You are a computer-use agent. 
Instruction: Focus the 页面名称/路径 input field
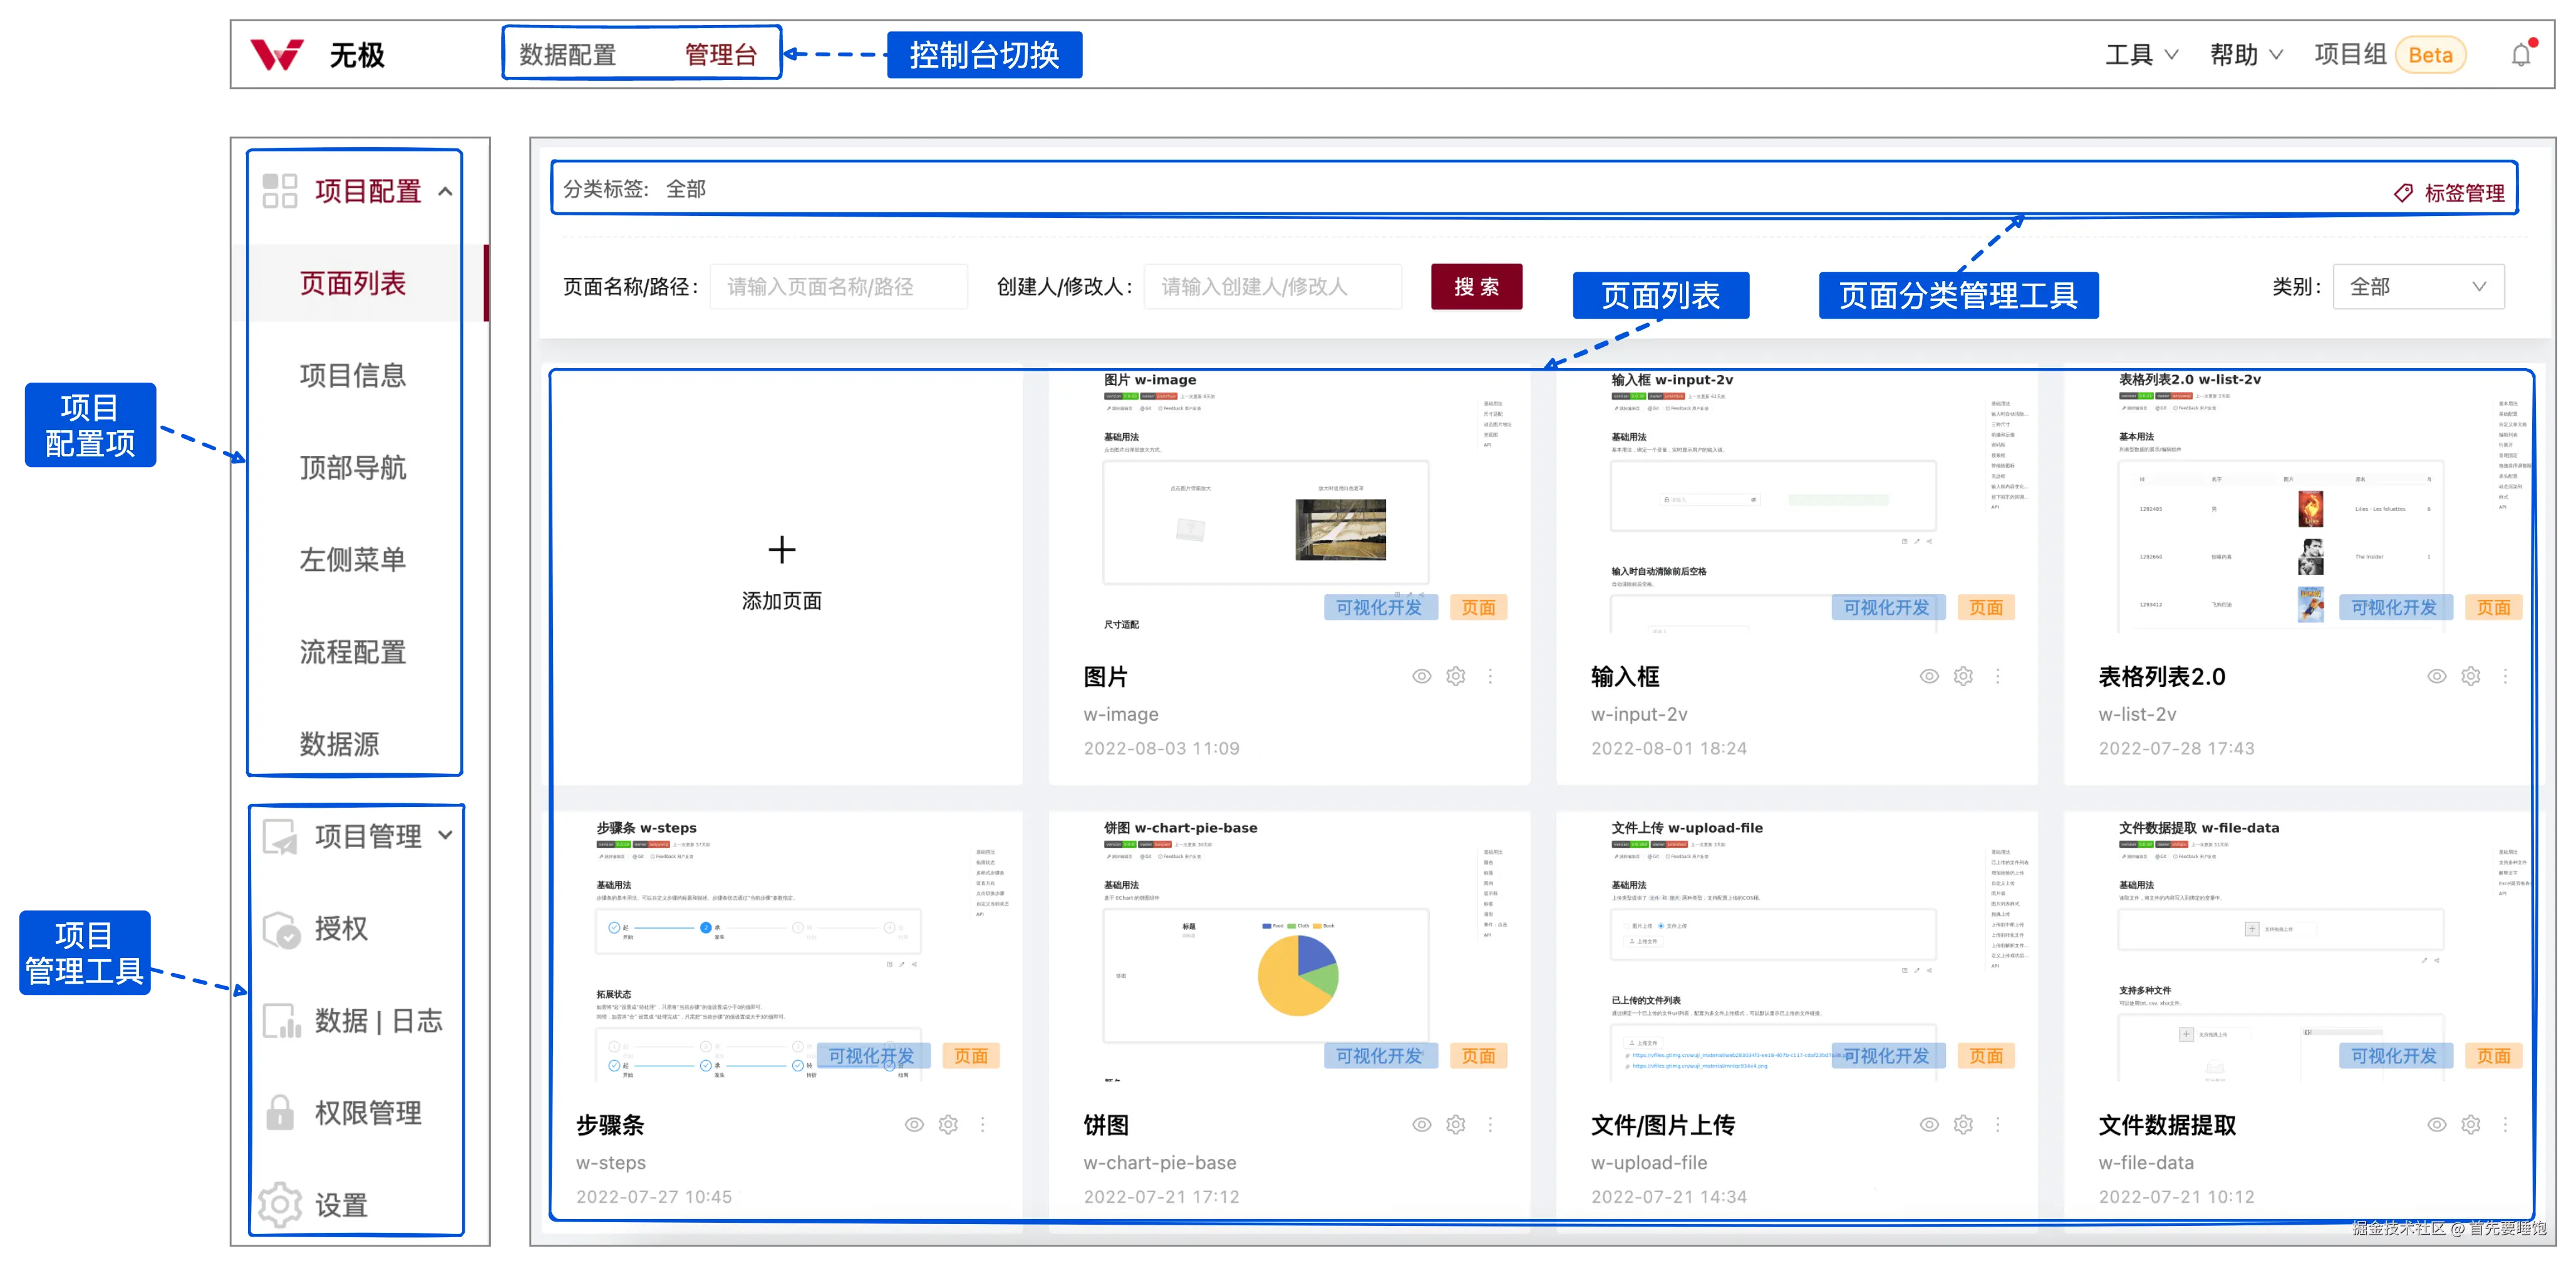pos(838,287)
